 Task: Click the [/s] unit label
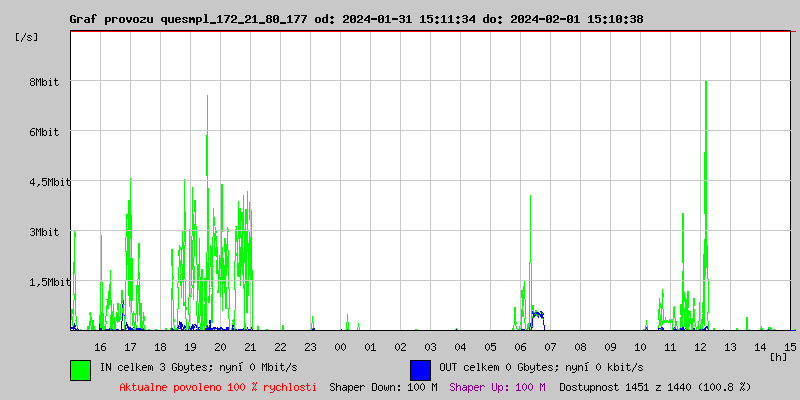(27, 37)
